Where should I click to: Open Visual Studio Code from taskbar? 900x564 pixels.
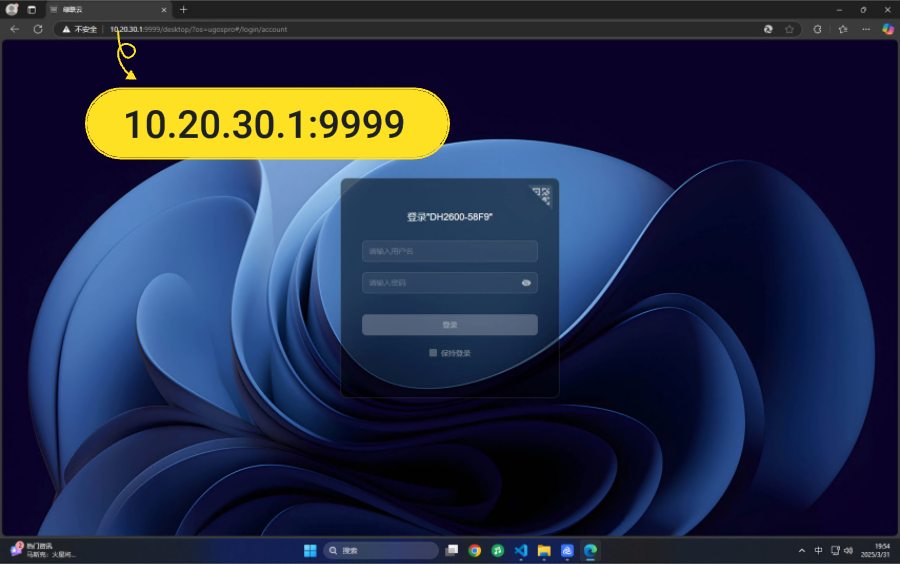point(521,551)
